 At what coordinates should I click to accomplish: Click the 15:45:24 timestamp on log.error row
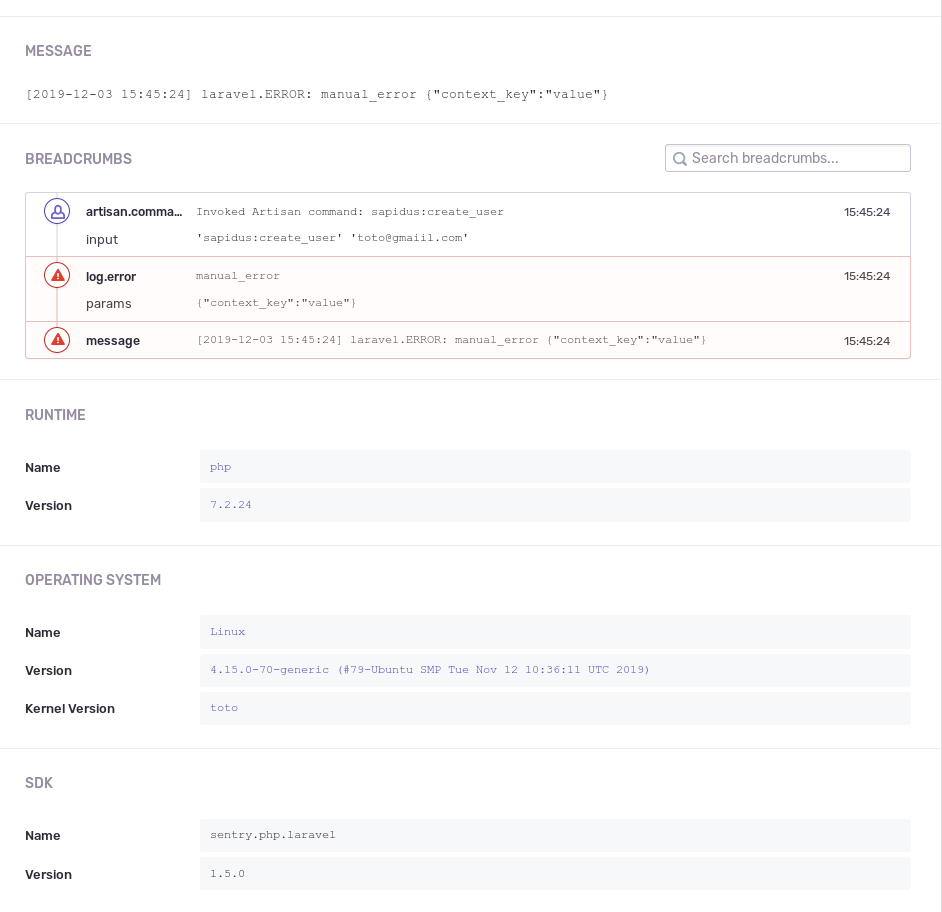867,276
